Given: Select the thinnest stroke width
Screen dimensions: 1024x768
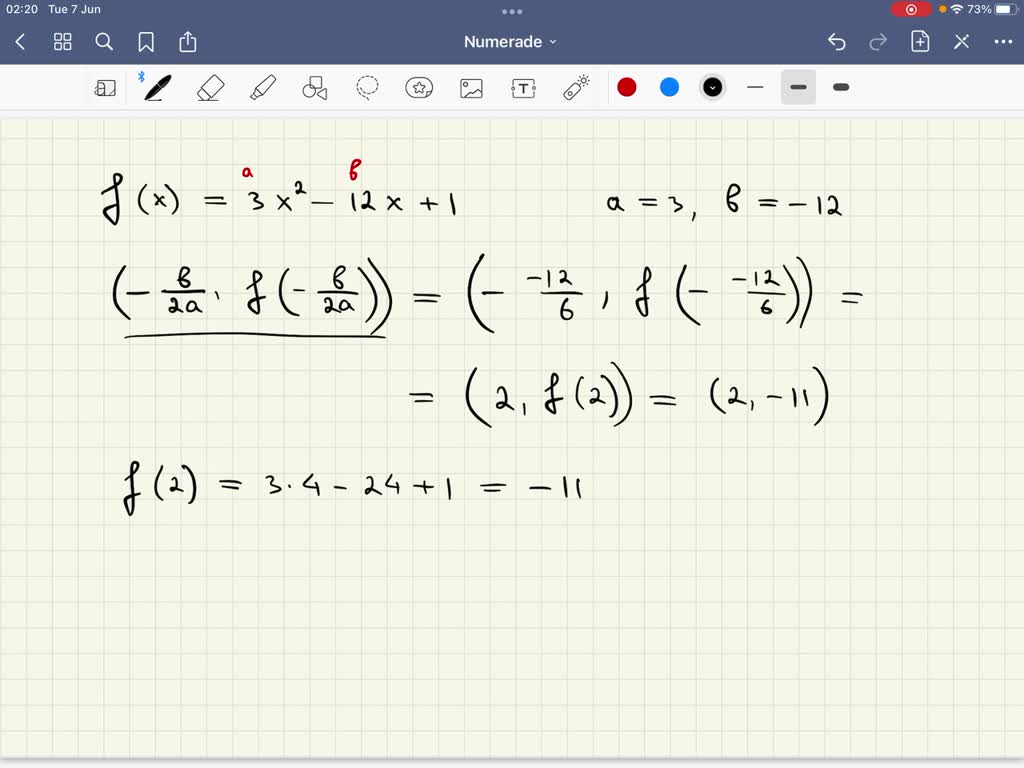Looking at the screenshot, I should 755,88.
